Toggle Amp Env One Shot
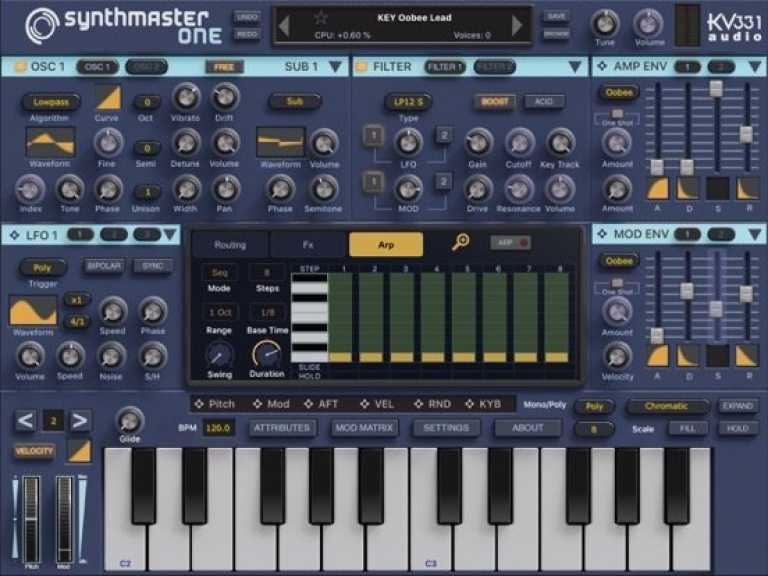768x576 pixels. (x=618, y=113)
